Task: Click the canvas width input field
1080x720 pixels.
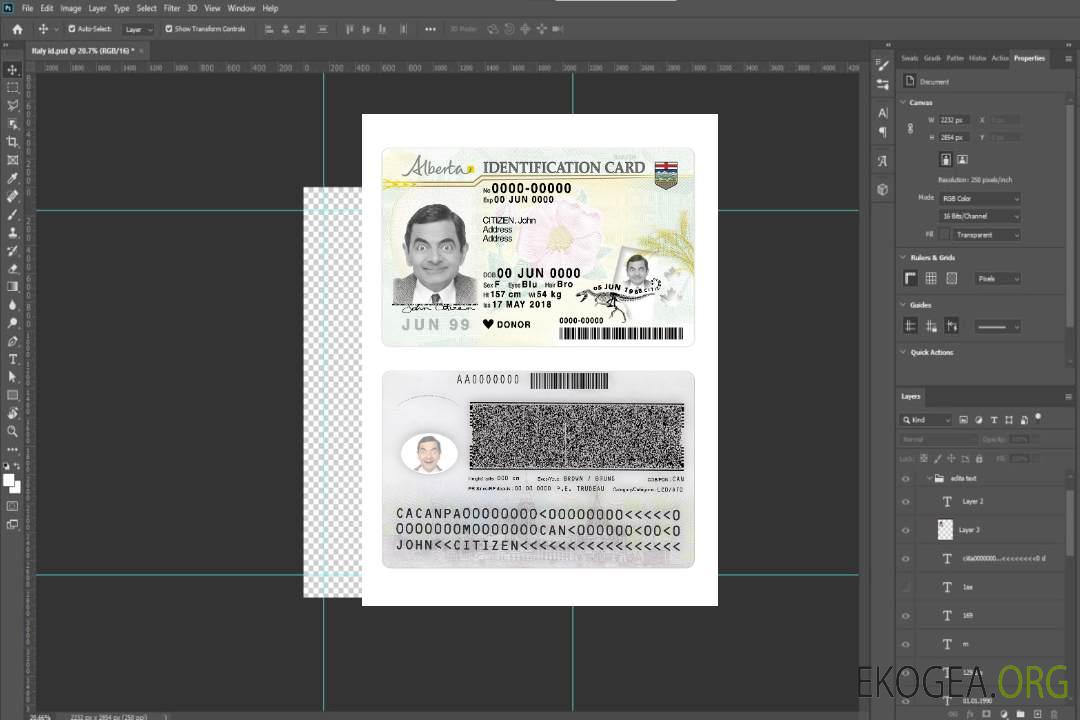Action: tap(953, 120)
